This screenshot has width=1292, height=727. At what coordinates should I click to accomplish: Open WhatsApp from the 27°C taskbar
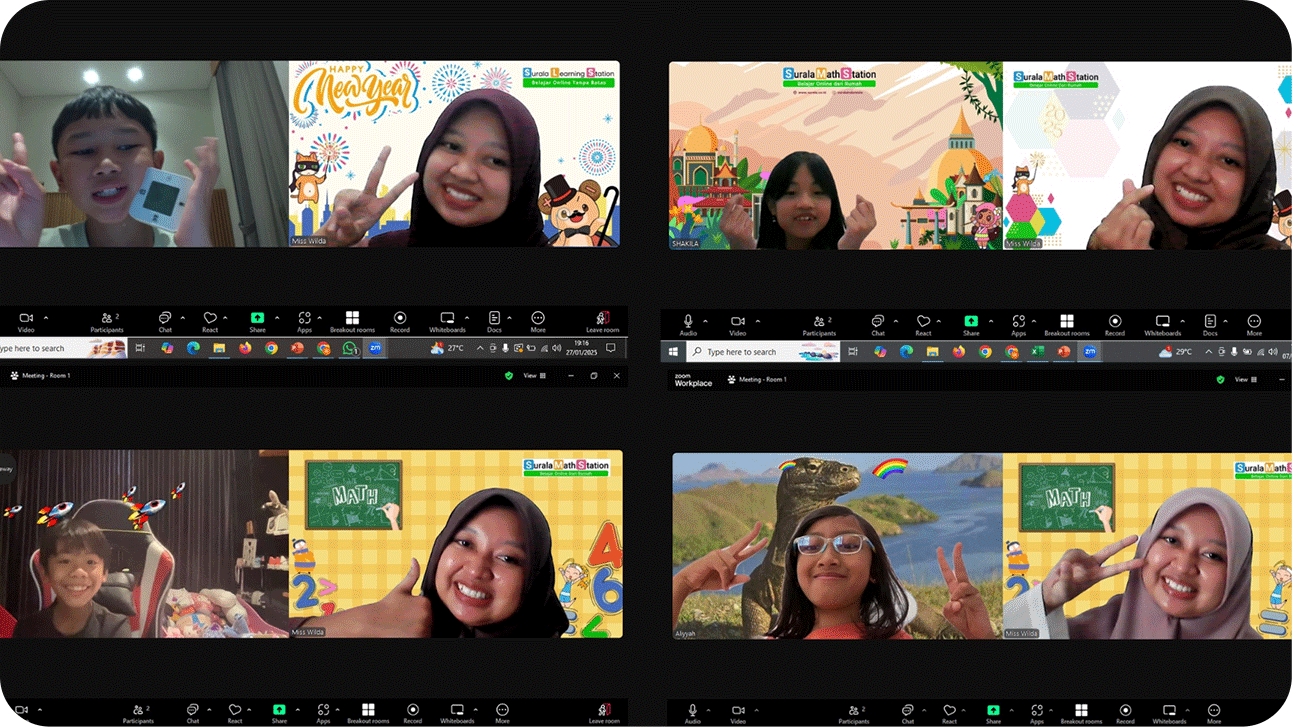point(350,348)
